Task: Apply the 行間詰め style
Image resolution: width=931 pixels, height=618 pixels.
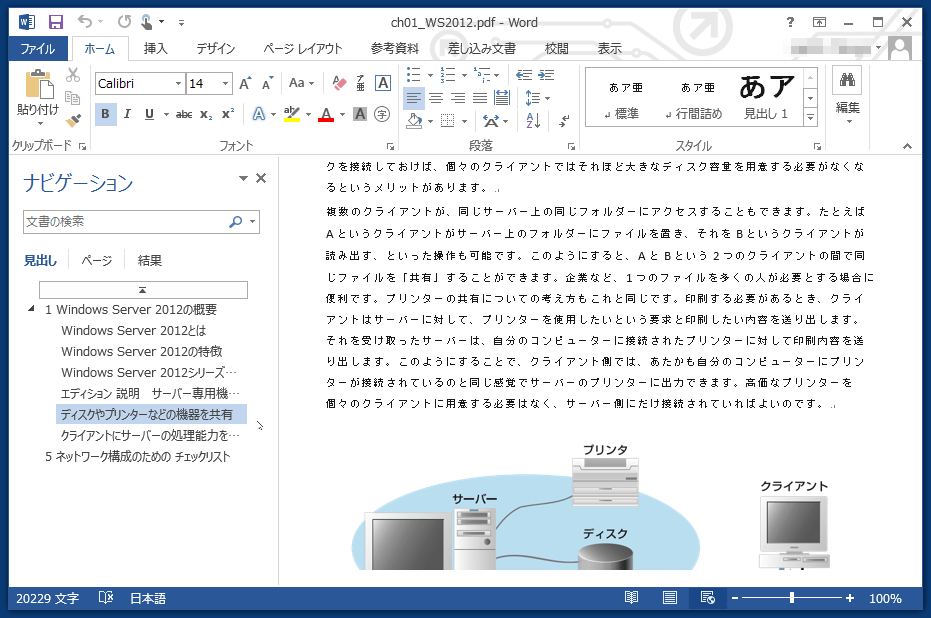Action: [698, 99]
